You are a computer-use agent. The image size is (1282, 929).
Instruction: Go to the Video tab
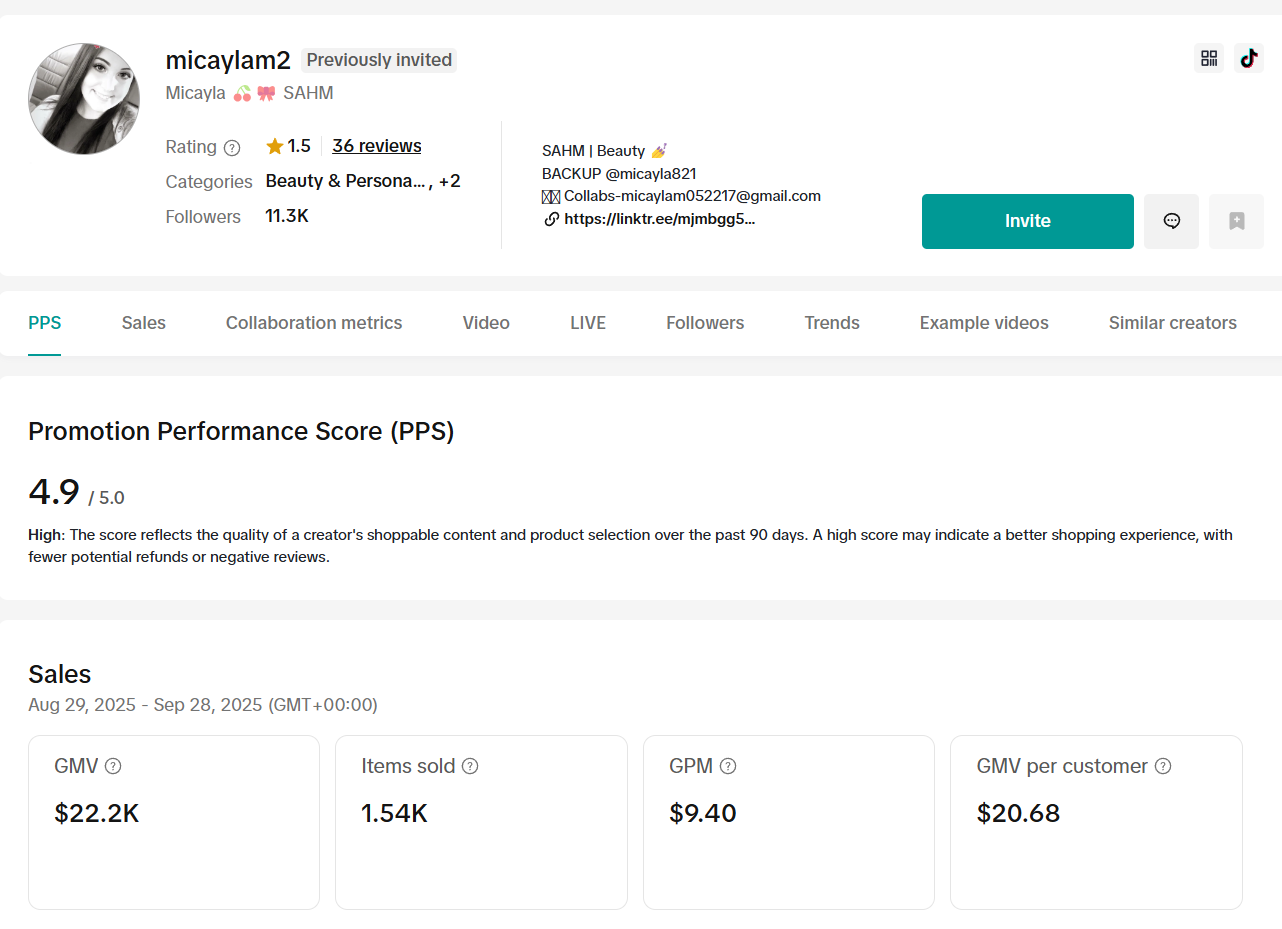pos(486,323)
